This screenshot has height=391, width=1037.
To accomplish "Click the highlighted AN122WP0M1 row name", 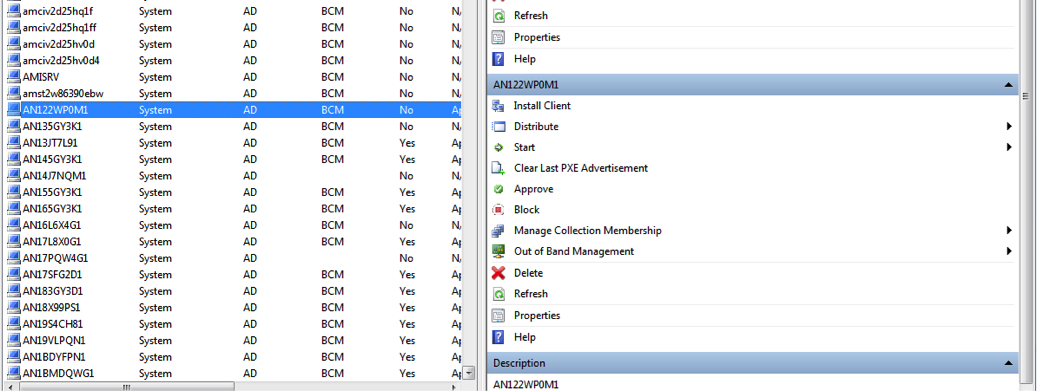I will point(55,110).
